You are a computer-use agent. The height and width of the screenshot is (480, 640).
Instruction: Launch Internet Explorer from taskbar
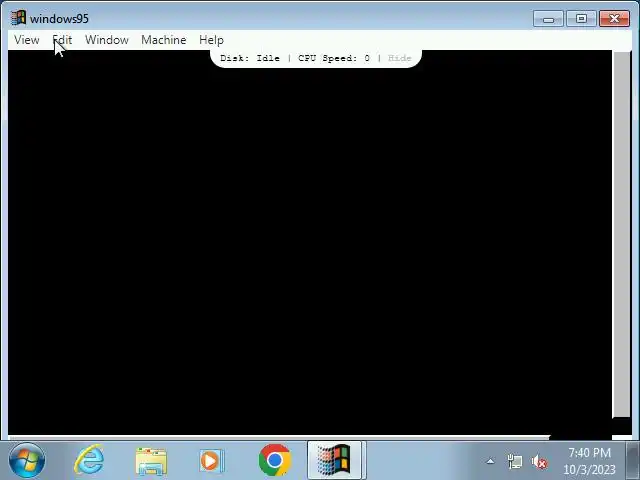pyautogui.click(x=89, y=460)
